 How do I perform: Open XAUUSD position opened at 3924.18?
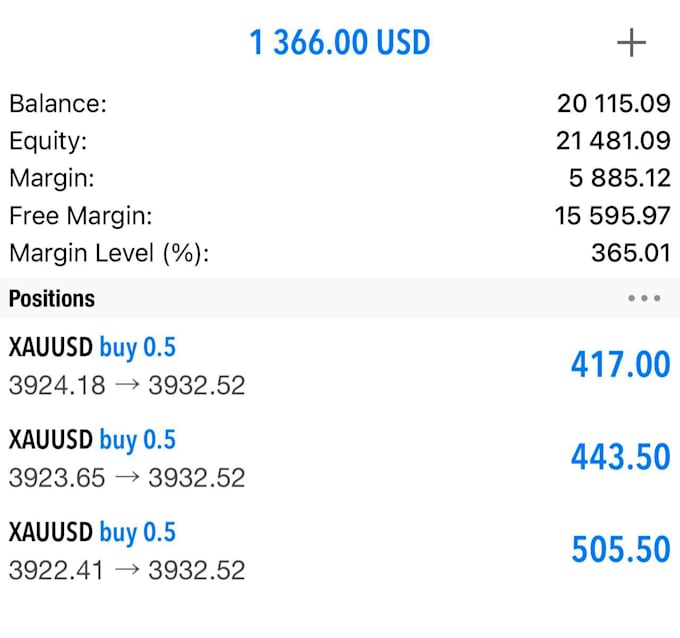(340, 365)
